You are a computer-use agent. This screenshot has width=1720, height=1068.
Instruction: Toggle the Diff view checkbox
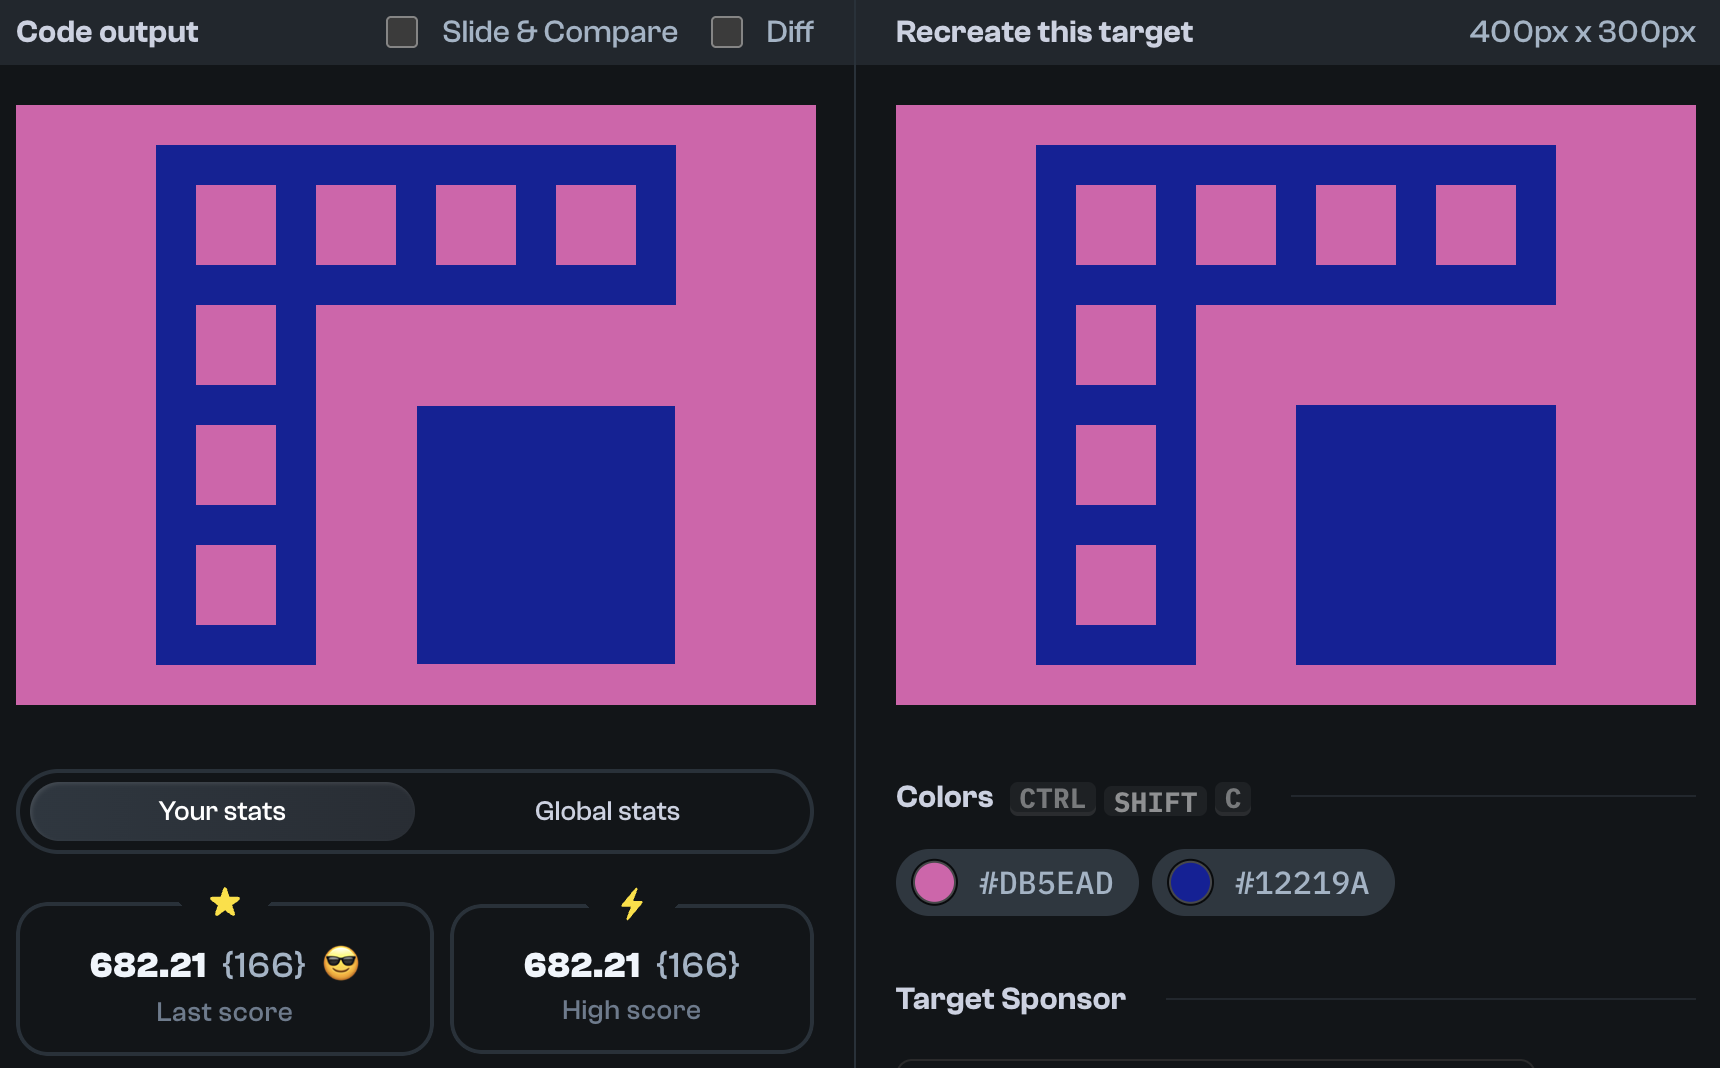pos(725,31)
